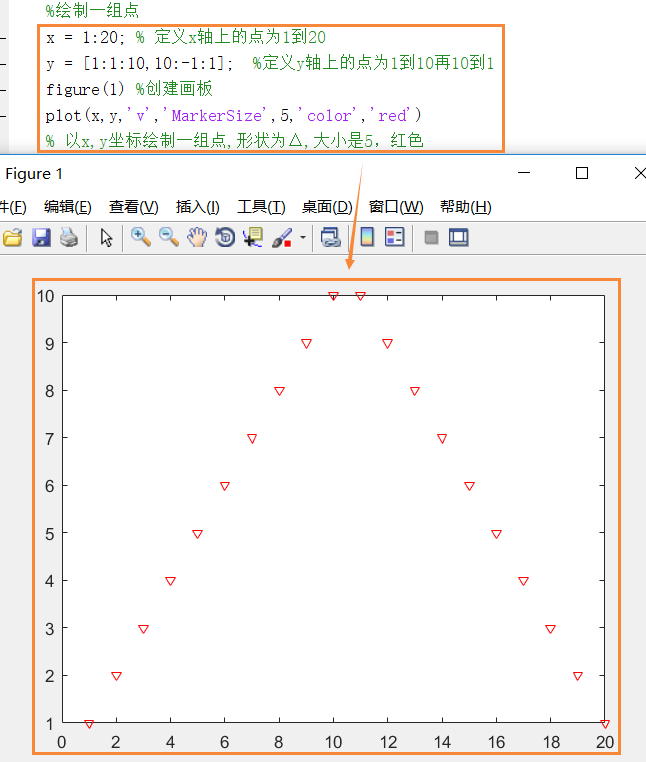The height and width of the screenshot is (762, 646).
Task: Activate the Zoom Out magnifier tool
Action: pos(169,238)
